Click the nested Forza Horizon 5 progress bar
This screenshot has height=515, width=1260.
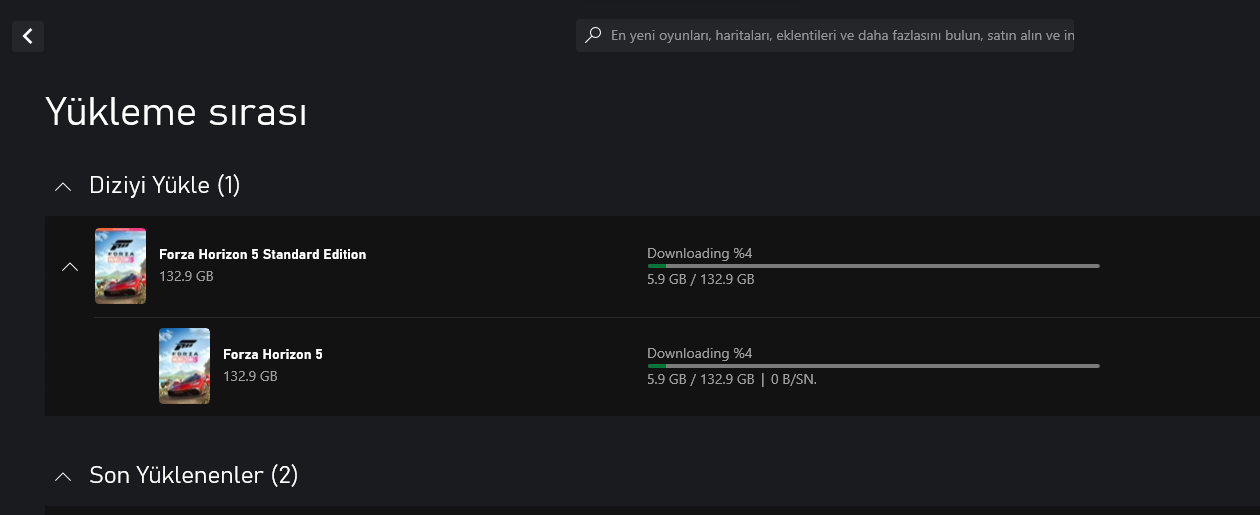tap(873, 366)
